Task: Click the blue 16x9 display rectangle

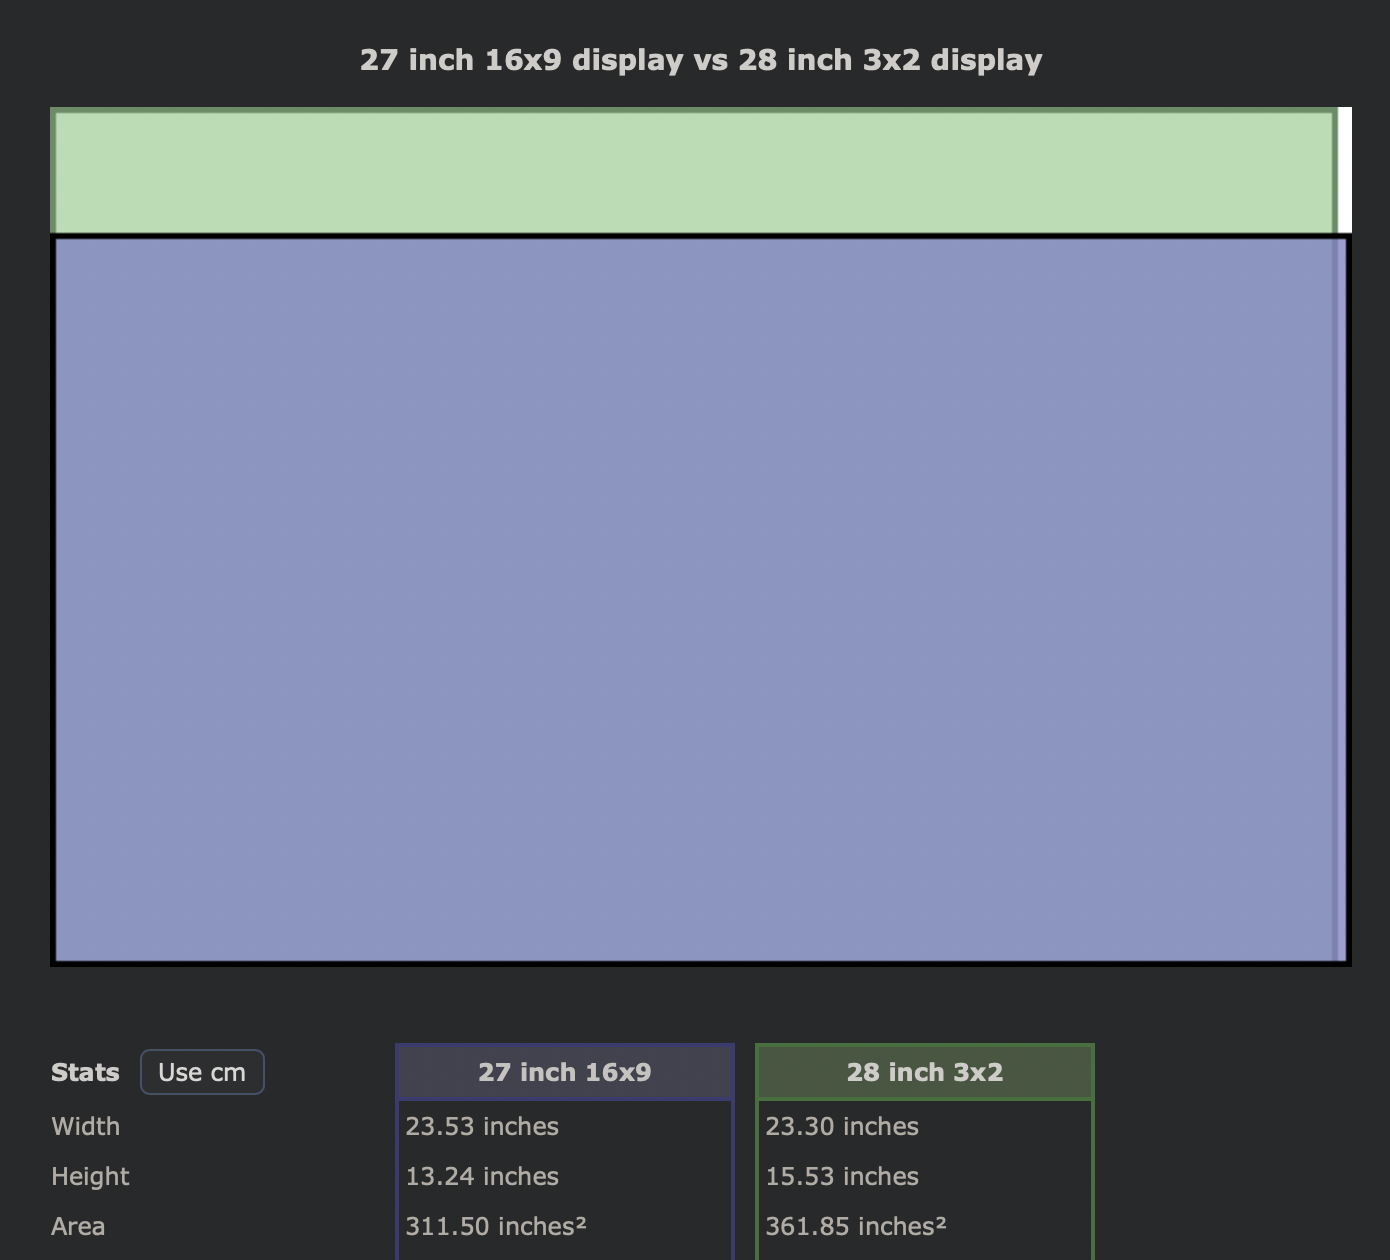Action: tap(701, 600)
